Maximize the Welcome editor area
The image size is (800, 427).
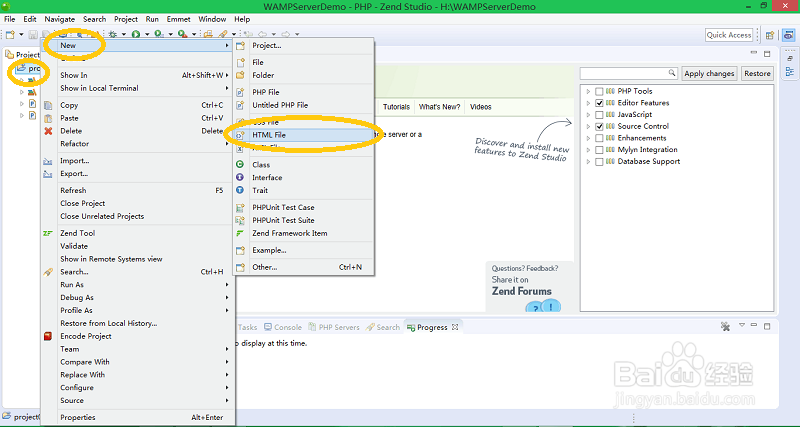pos(767,54)
